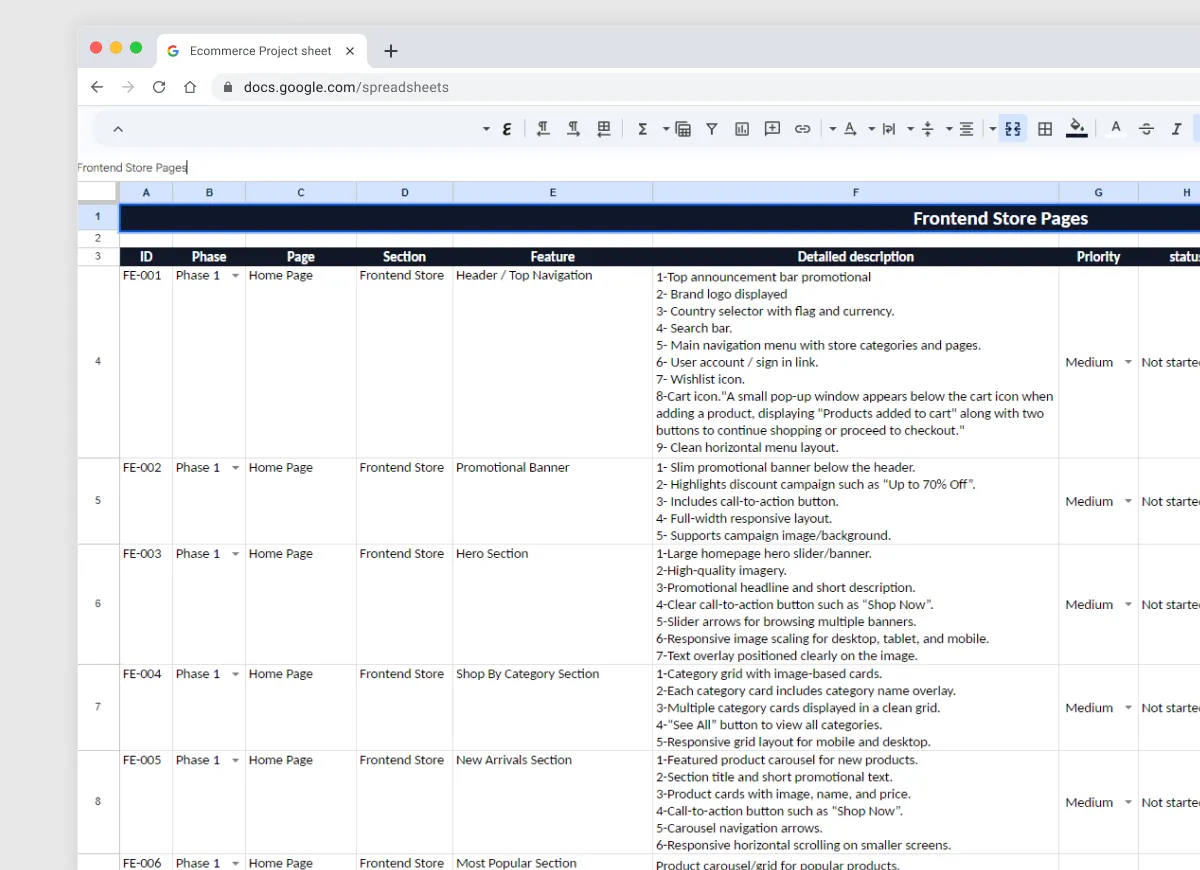The height and width of the screenshot is (870, 1200).
Task: Insert comment from toolbar
Action: (772, 129)
